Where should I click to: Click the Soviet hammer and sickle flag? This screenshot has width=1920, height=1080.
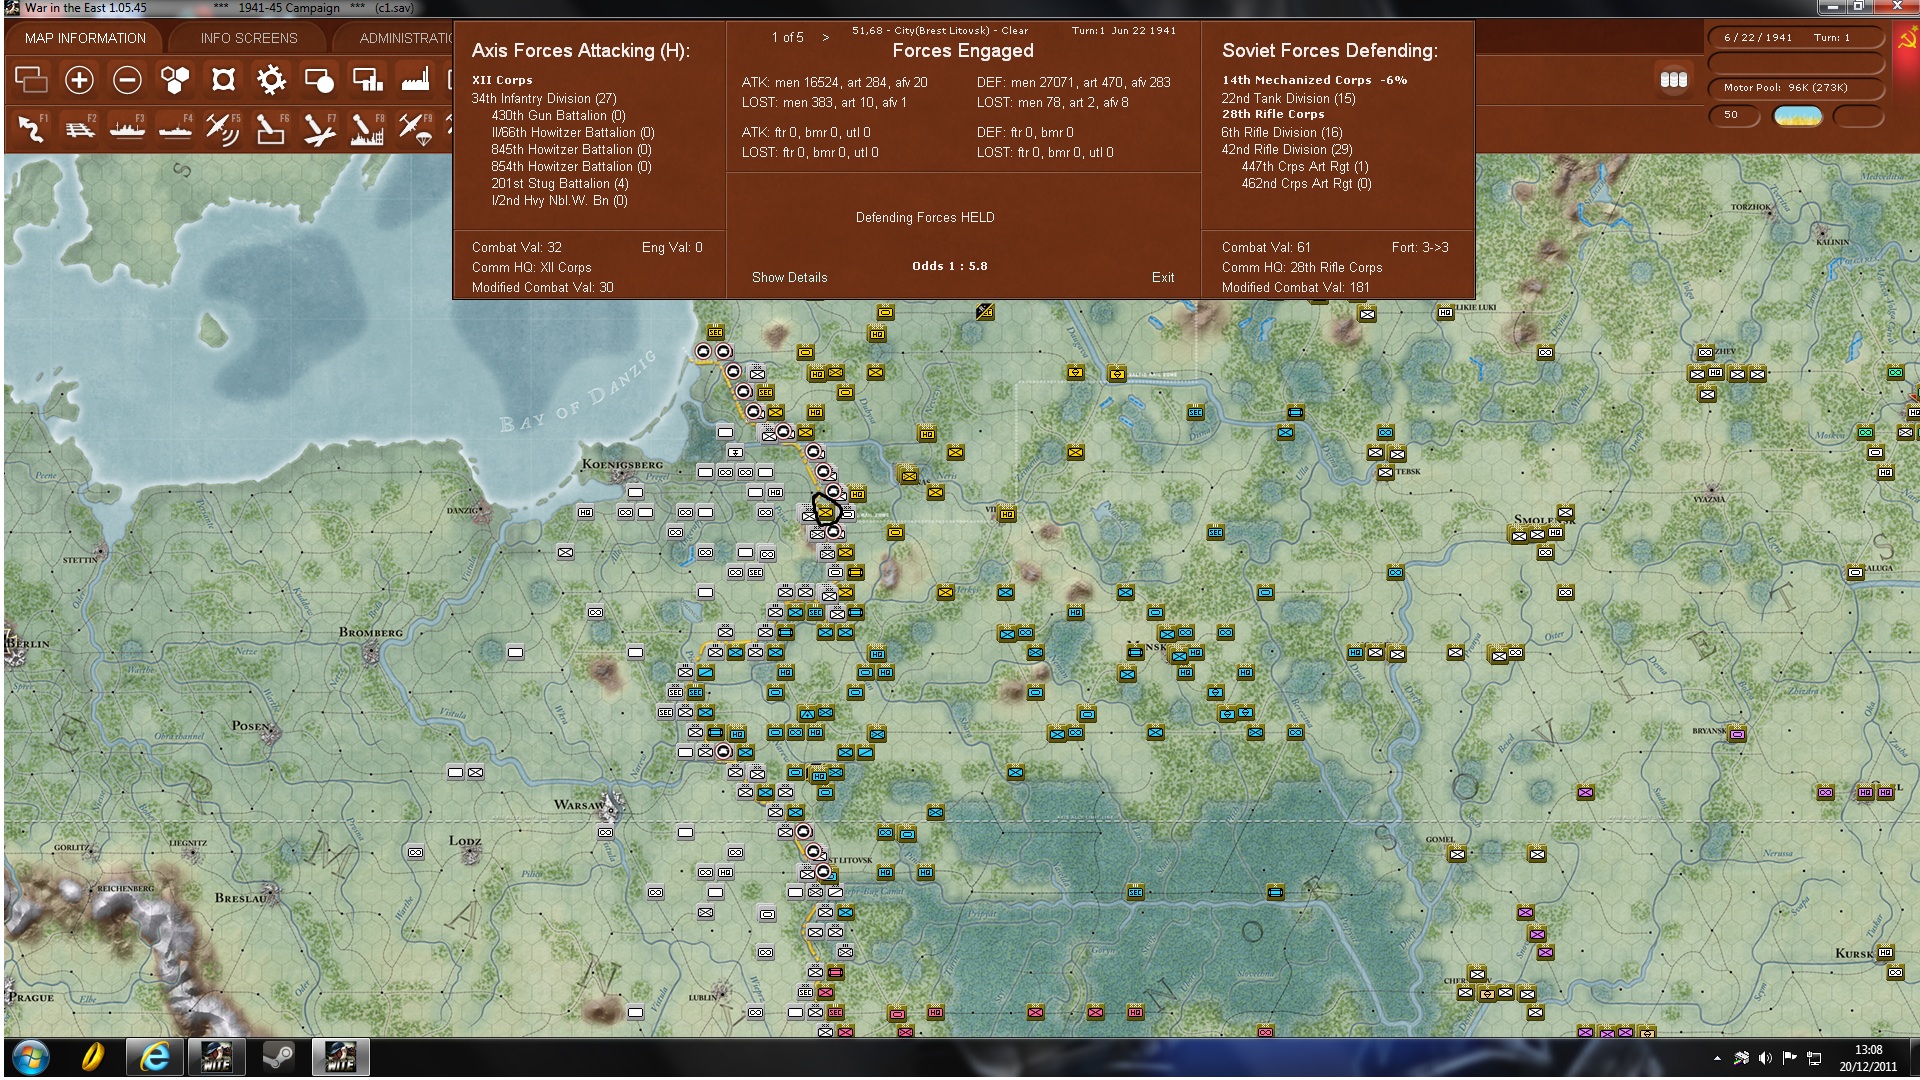pyautogui.click(x=1906, y=38)
